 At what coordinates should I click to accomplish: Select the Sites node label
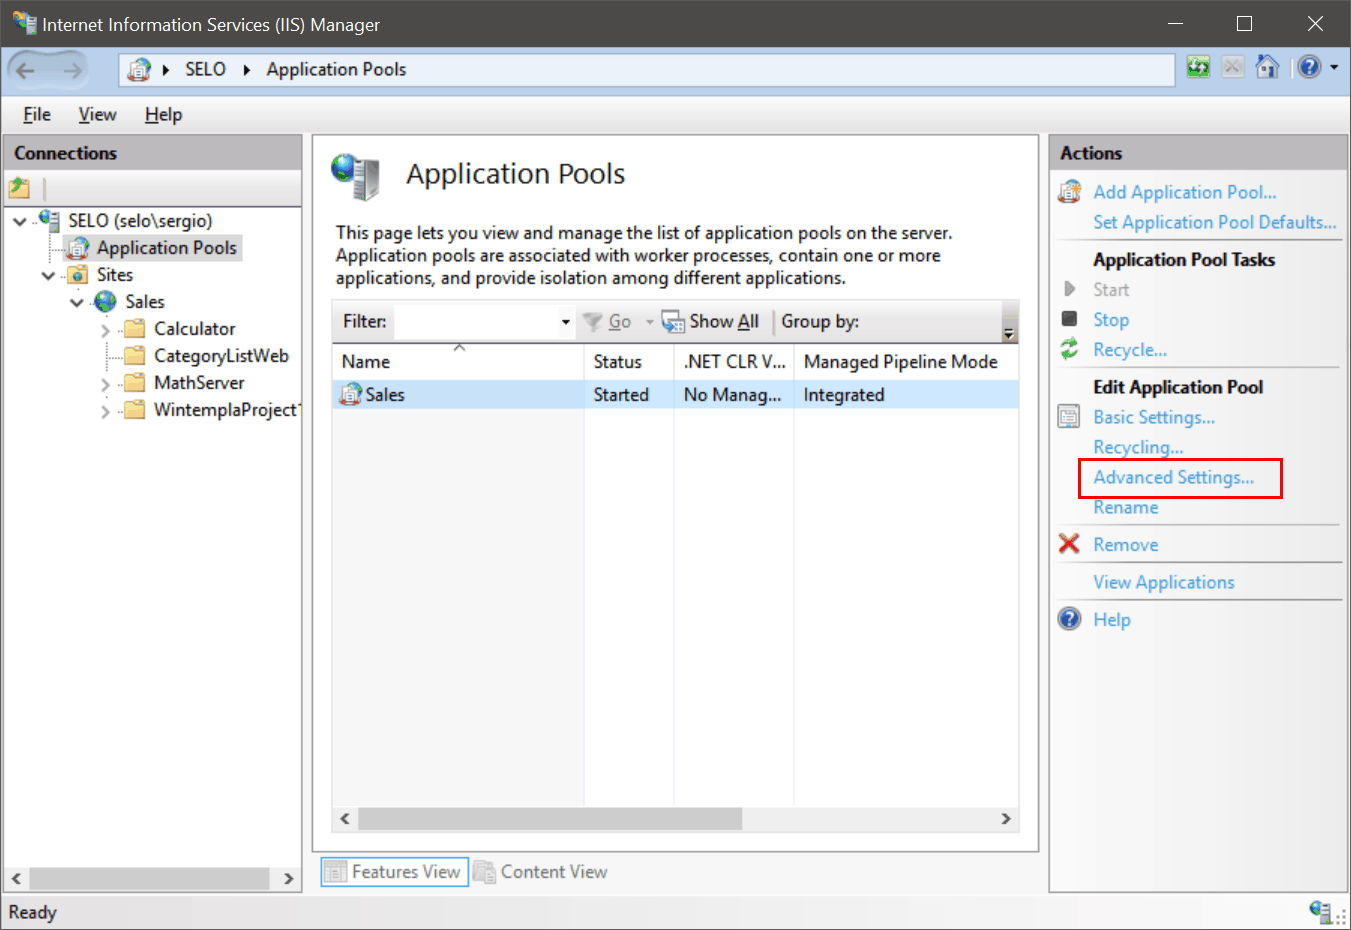pyautogui.click(x=114, y=274)
